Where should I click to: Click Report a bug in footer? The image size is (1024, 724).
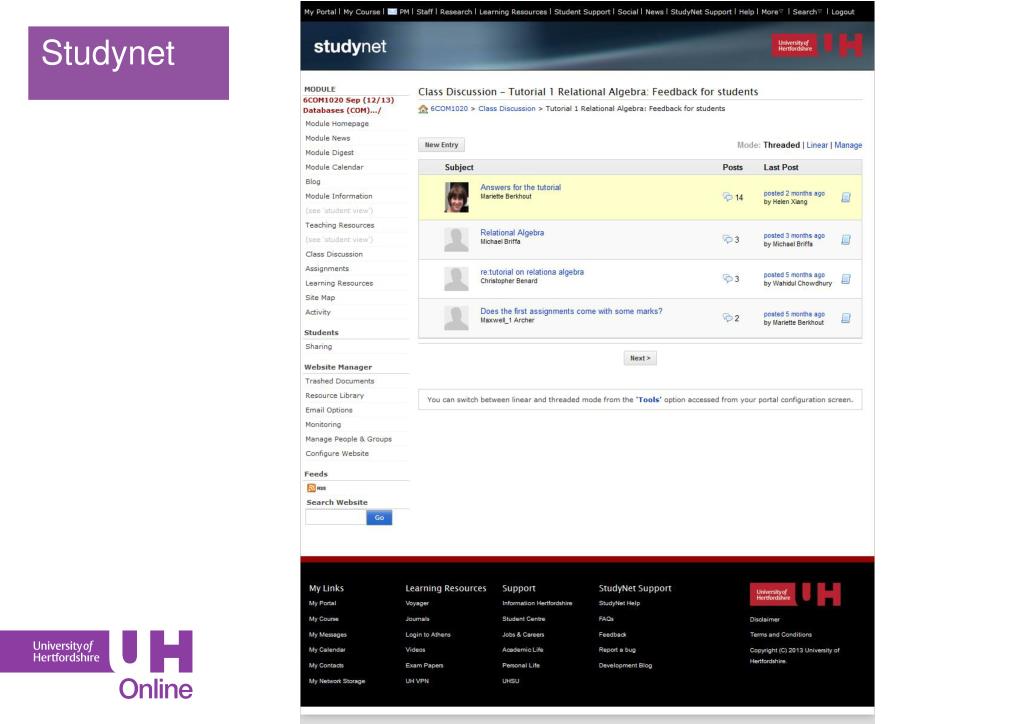click(617, 650)
